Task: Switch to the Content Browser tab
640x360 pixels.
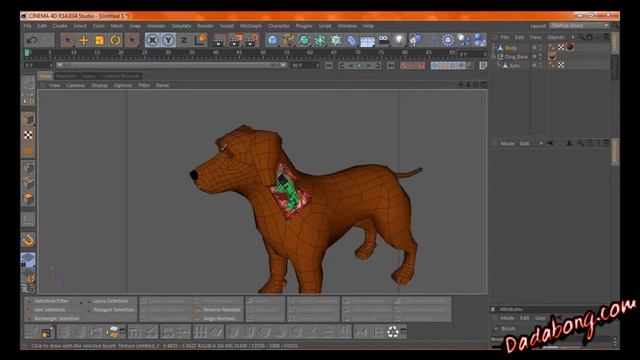Action: (120, 76)
